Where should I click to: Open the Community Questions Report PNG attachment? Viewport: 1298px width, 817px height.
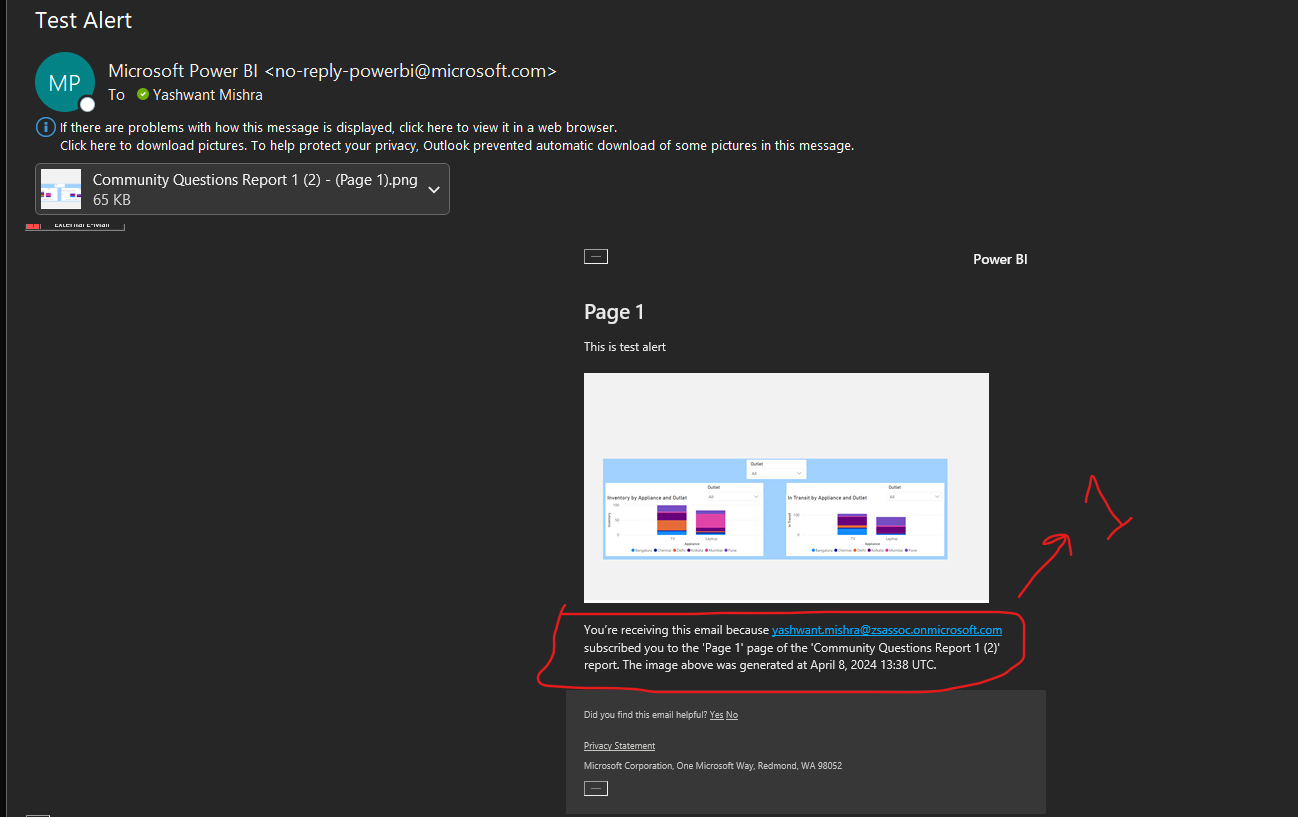coord(242,189)
